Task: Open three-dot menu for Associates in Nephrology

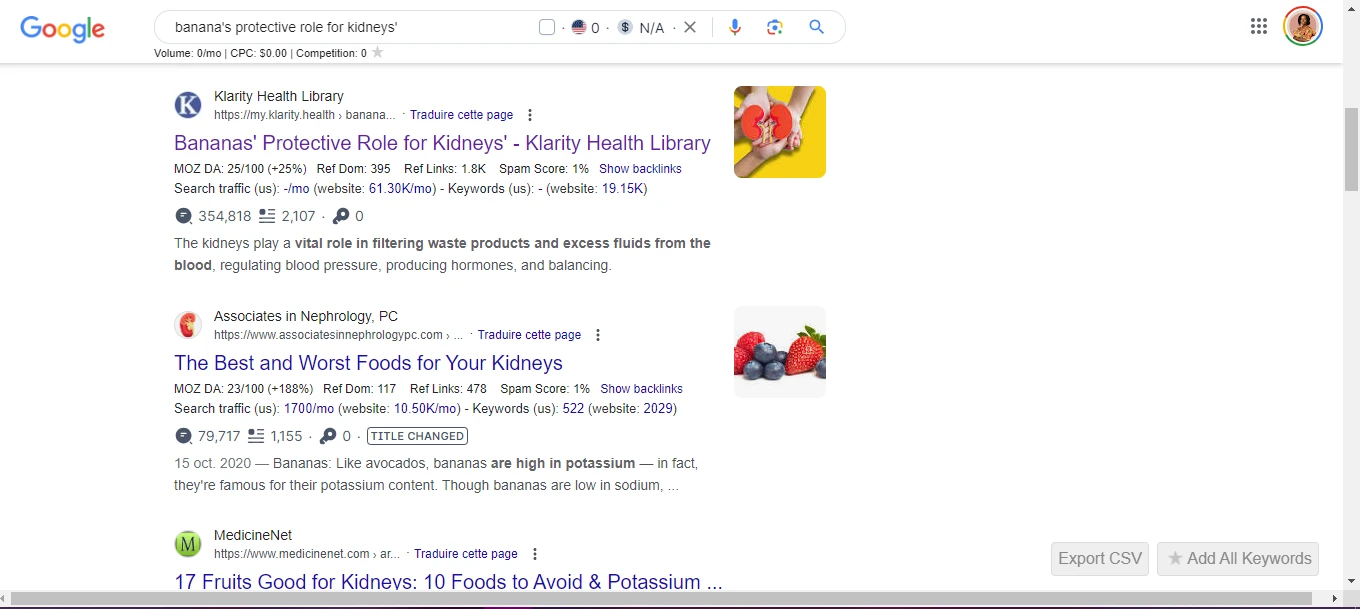Action: click(x=598, y=335)
